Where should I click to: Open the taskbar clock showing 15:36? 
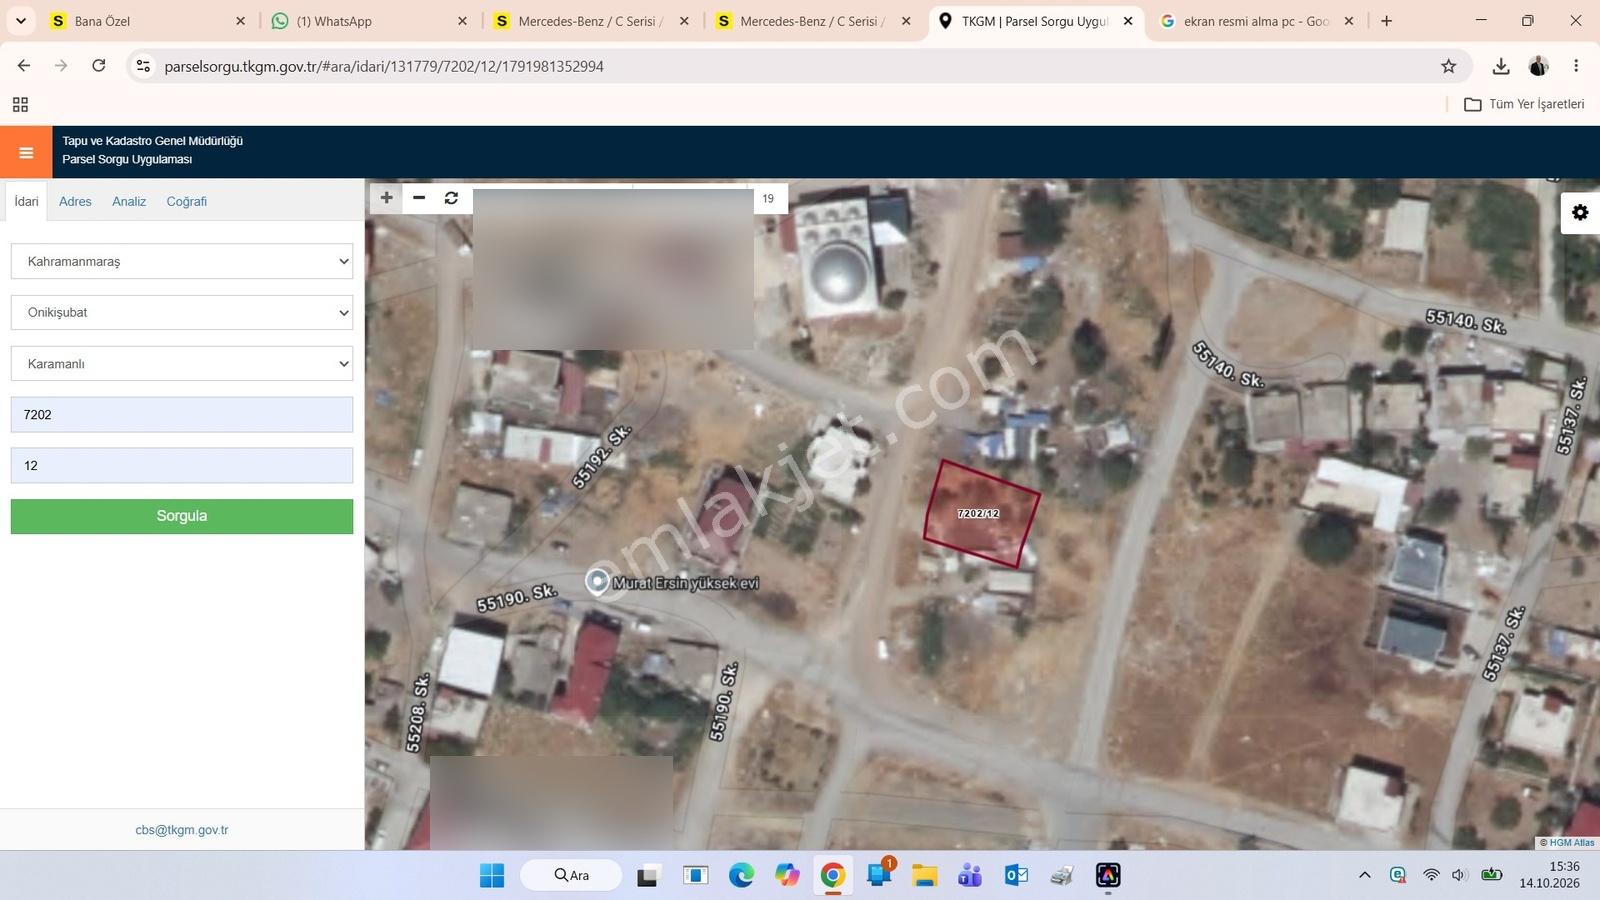pos(1549,875)
